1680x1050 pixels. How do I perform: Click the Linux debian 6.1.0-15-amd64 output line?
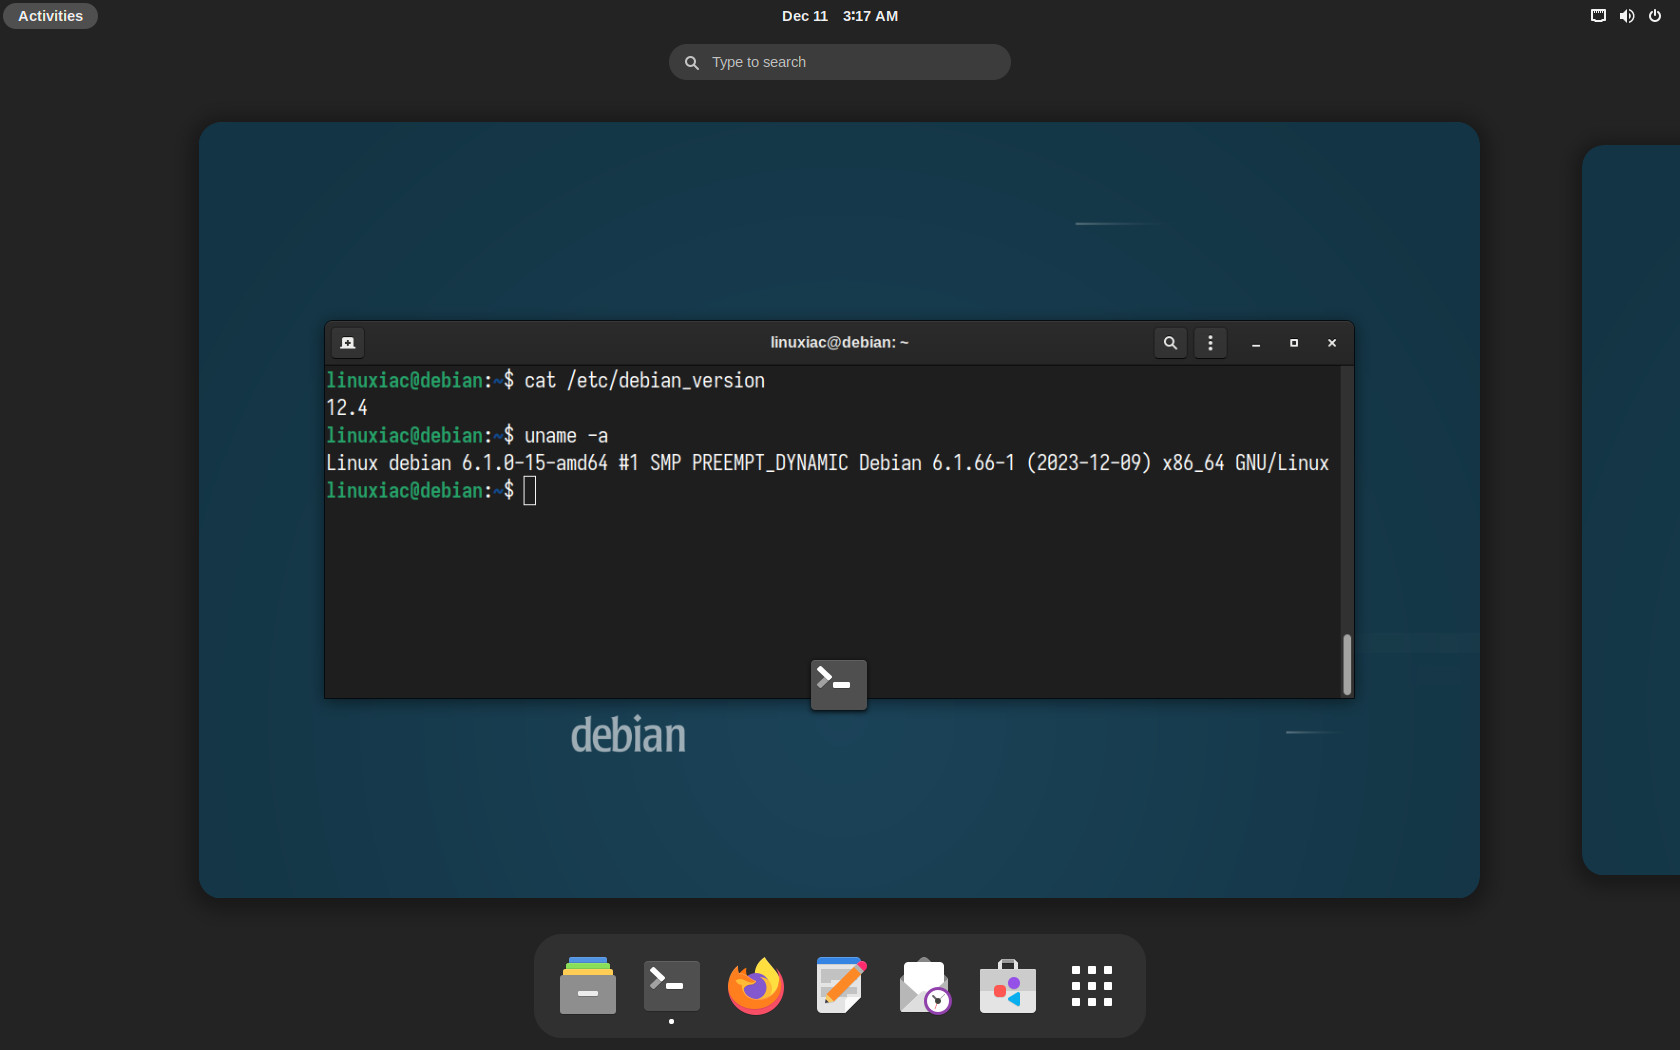[x=827, y=463]
